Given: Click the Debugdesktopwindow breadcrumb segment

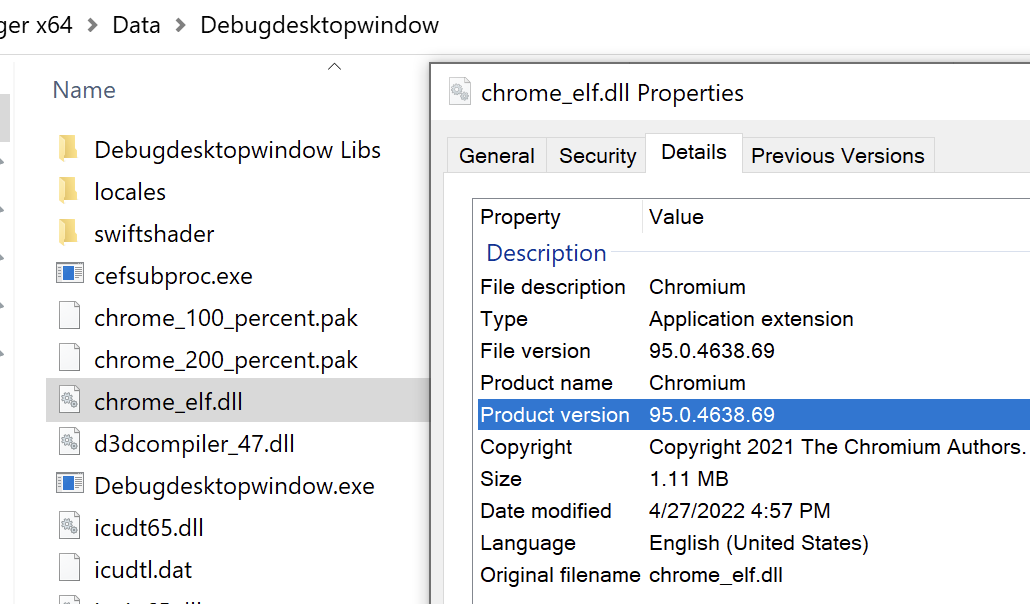Looking at the screenshot, I should coord(319,25).
